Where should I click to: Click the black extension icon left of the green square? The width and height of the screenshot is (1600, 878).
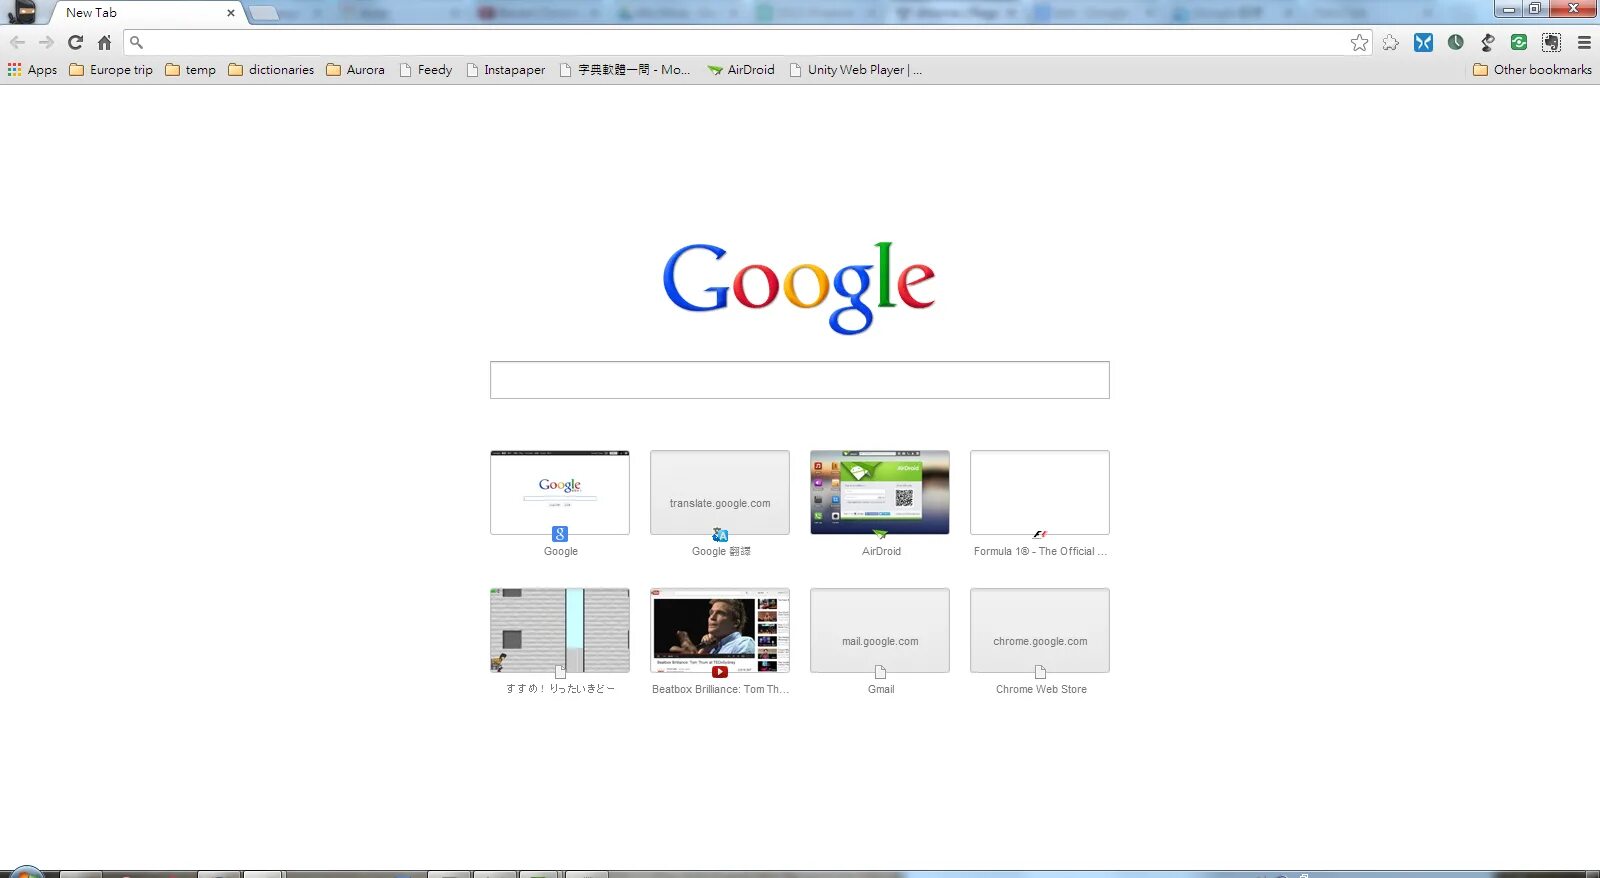(1488, 42)
